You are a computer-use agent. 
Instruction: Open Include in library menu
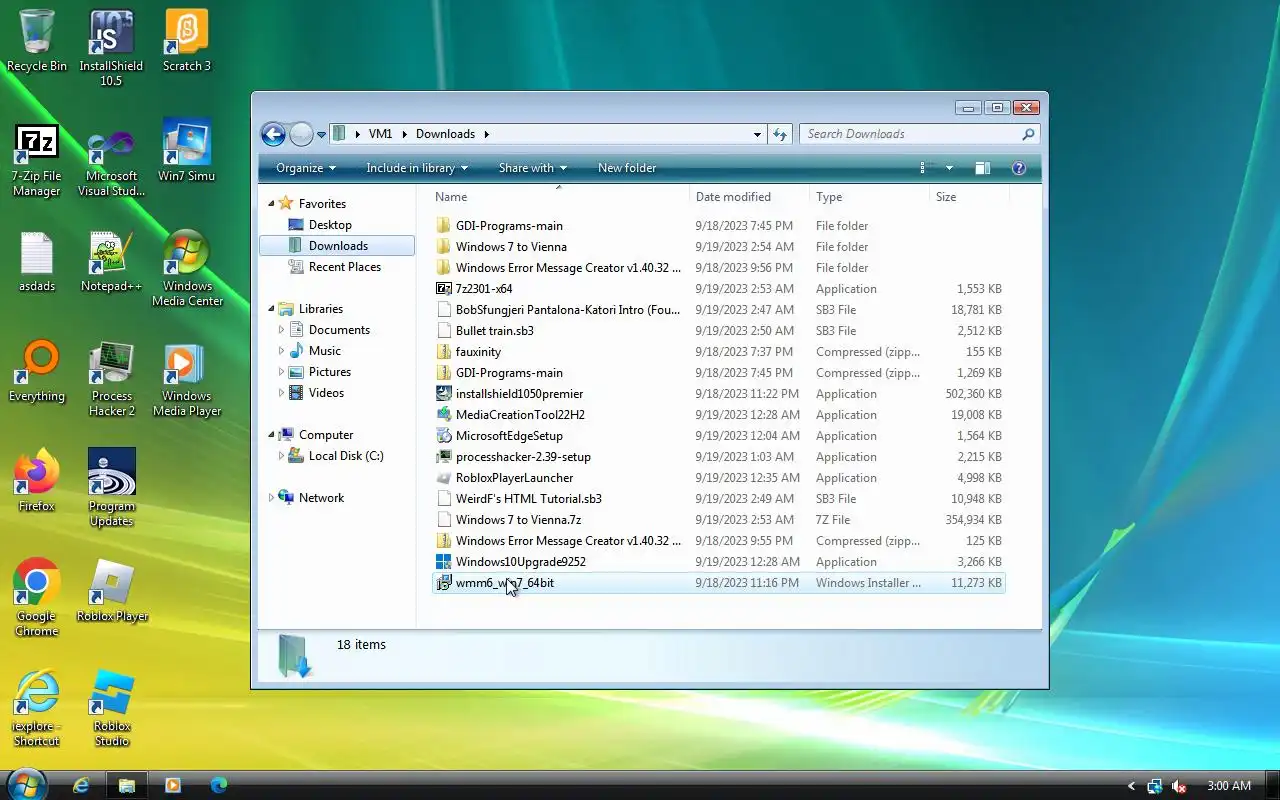pos(417,168)
